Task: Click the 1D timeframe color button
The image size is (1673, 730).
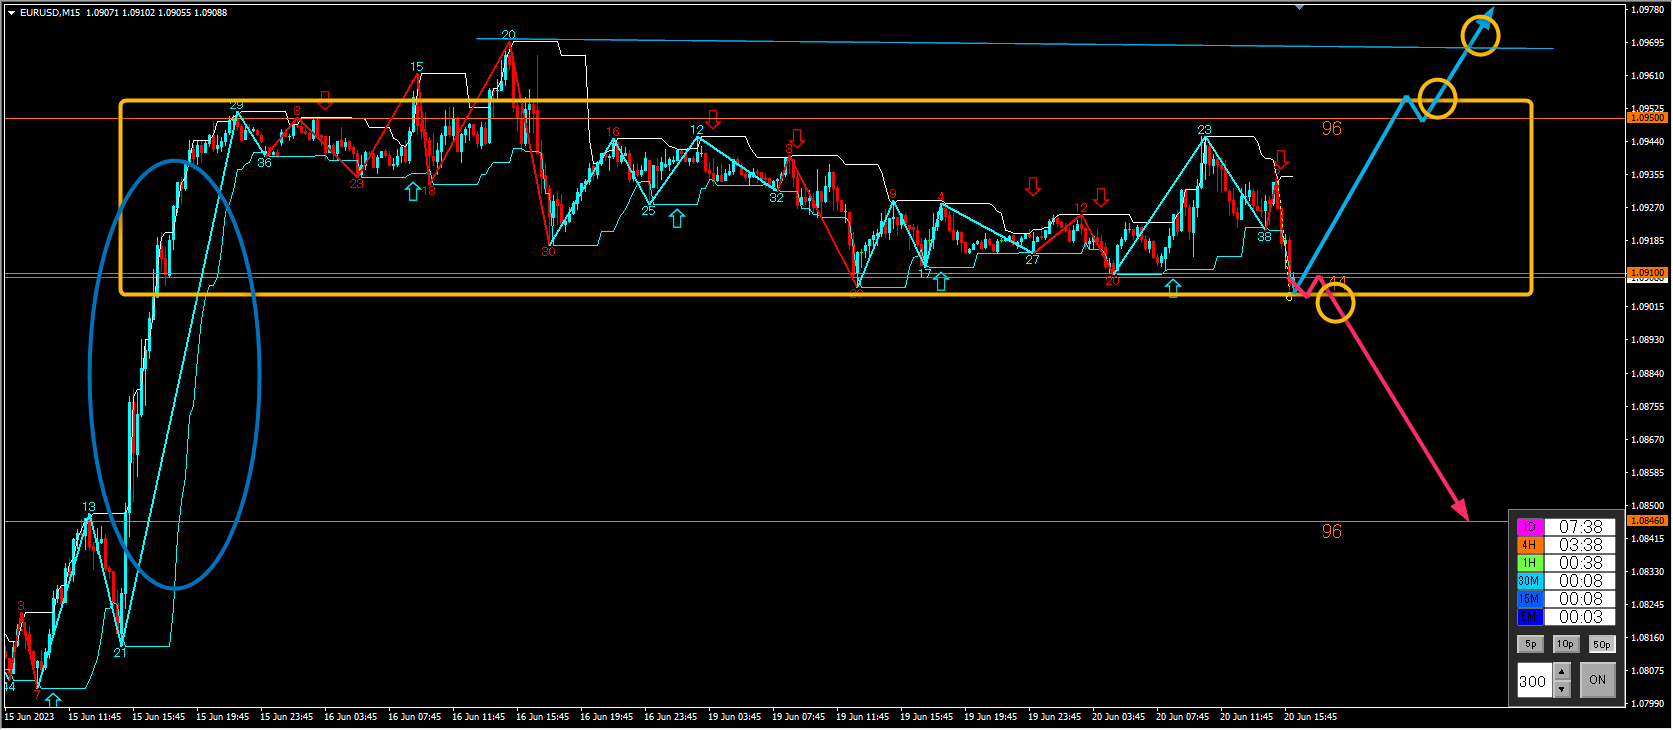Action: click(1530, 527)
